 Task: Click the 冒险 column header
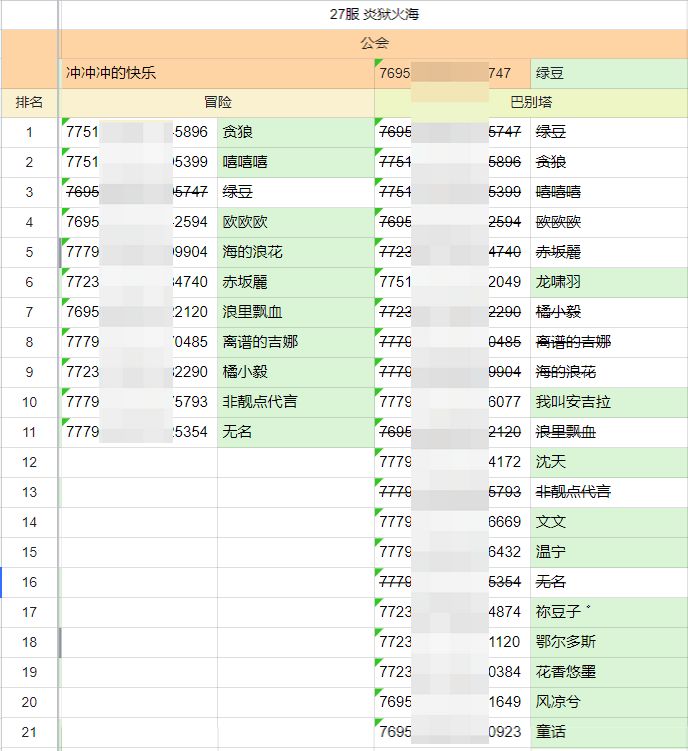[218, 102]
